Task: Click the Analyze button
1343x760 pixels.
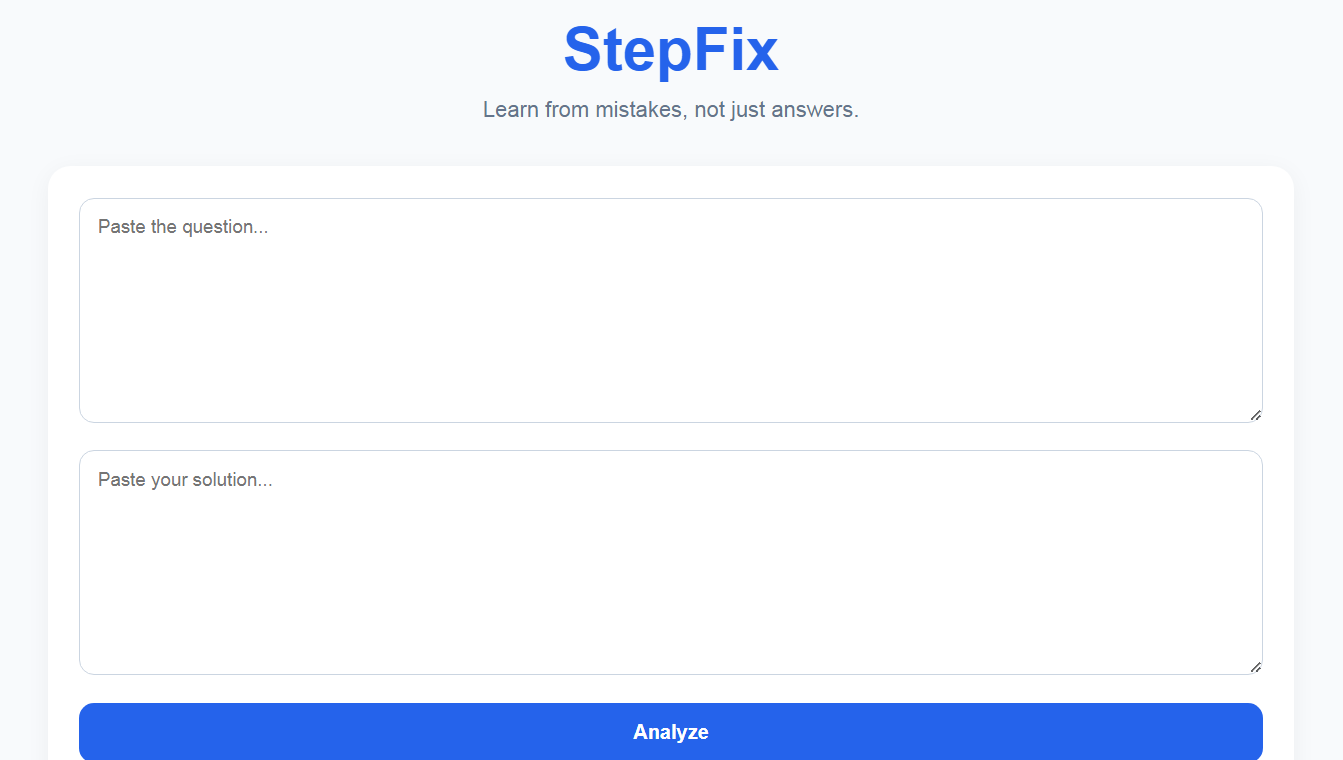Action: click(671, 732)
